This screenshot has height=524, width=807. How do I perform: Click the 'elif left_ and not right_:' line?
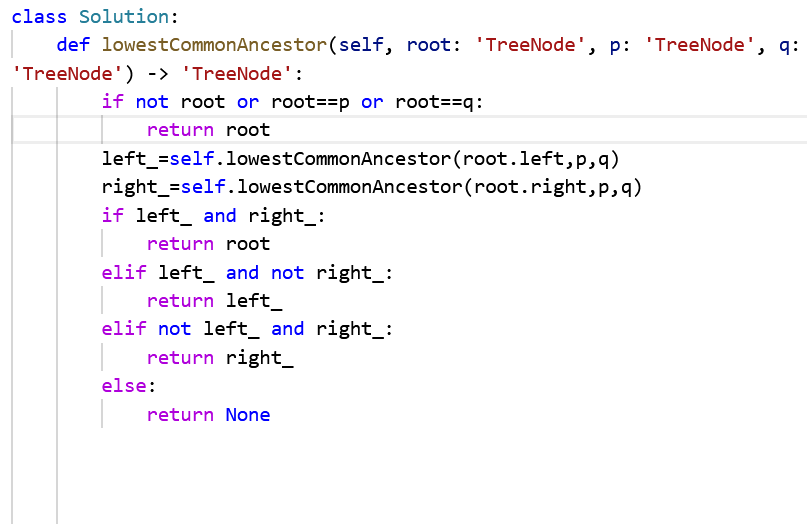click(247, 273)
